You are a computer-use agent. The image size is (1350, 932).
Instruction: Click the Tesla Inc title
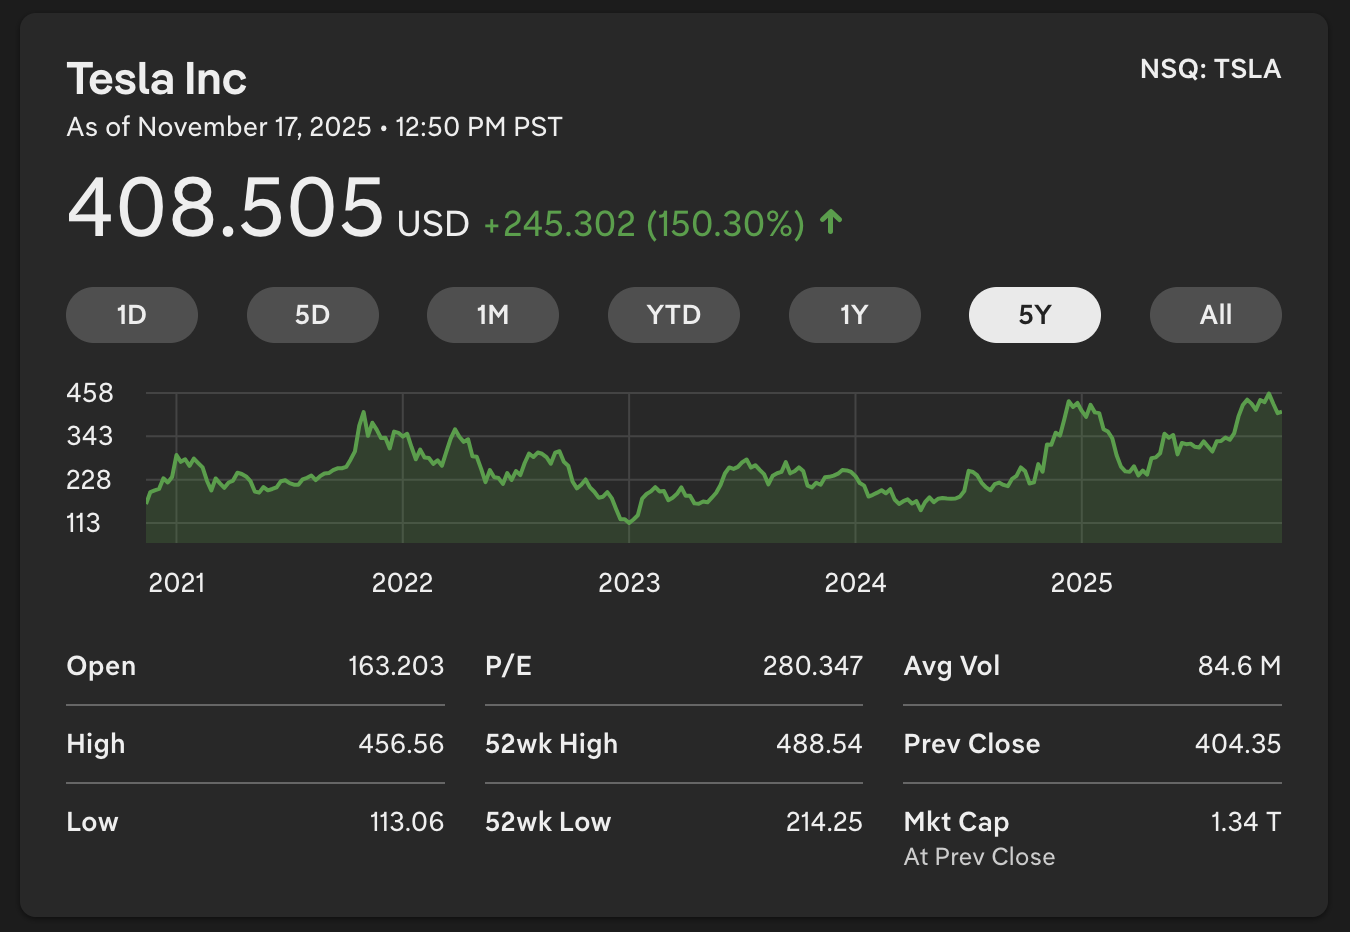(x=157, y=79)
